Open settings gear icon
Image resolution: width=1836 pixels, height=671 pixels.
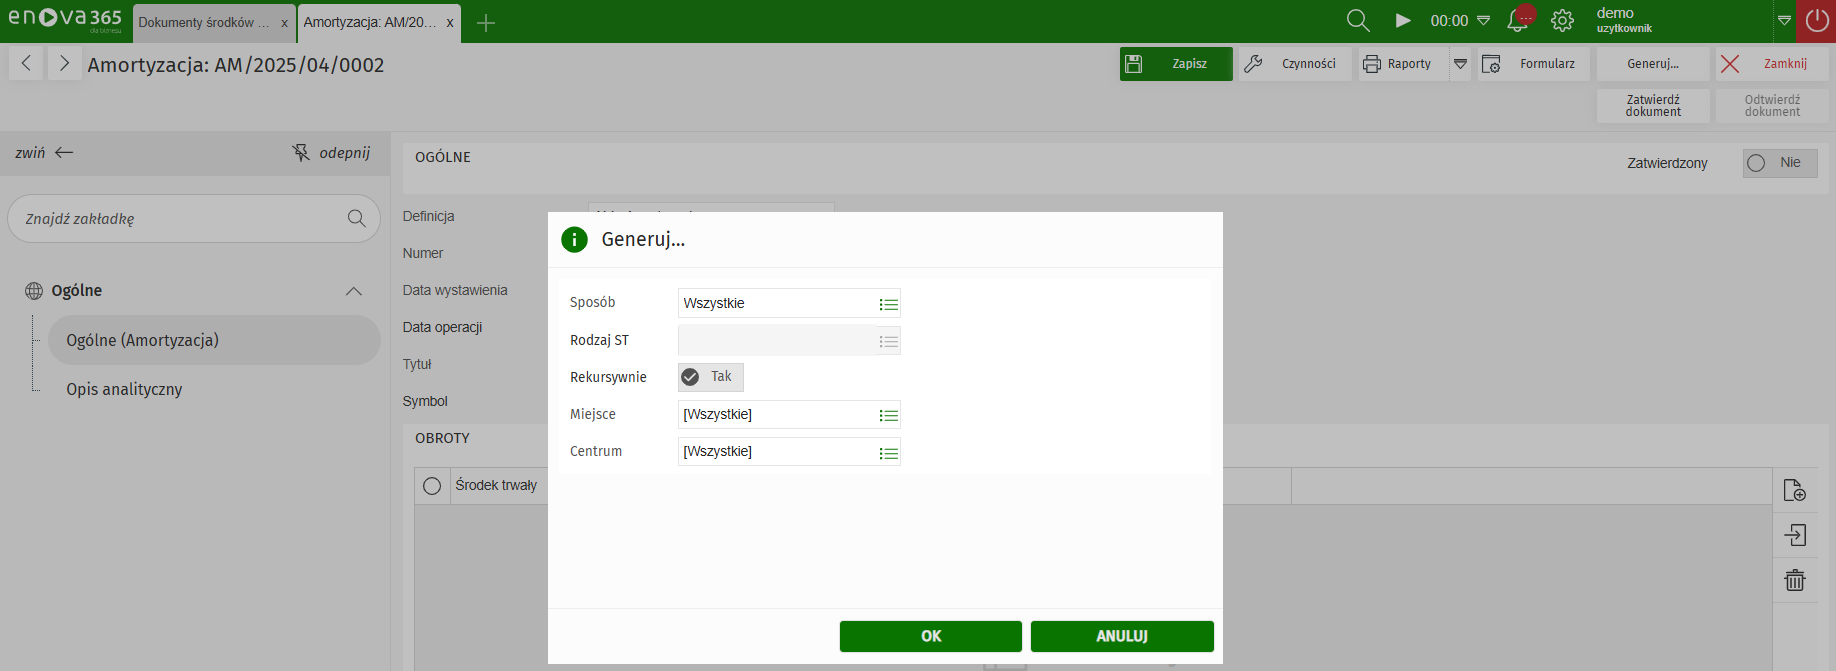coord(1562,21)
